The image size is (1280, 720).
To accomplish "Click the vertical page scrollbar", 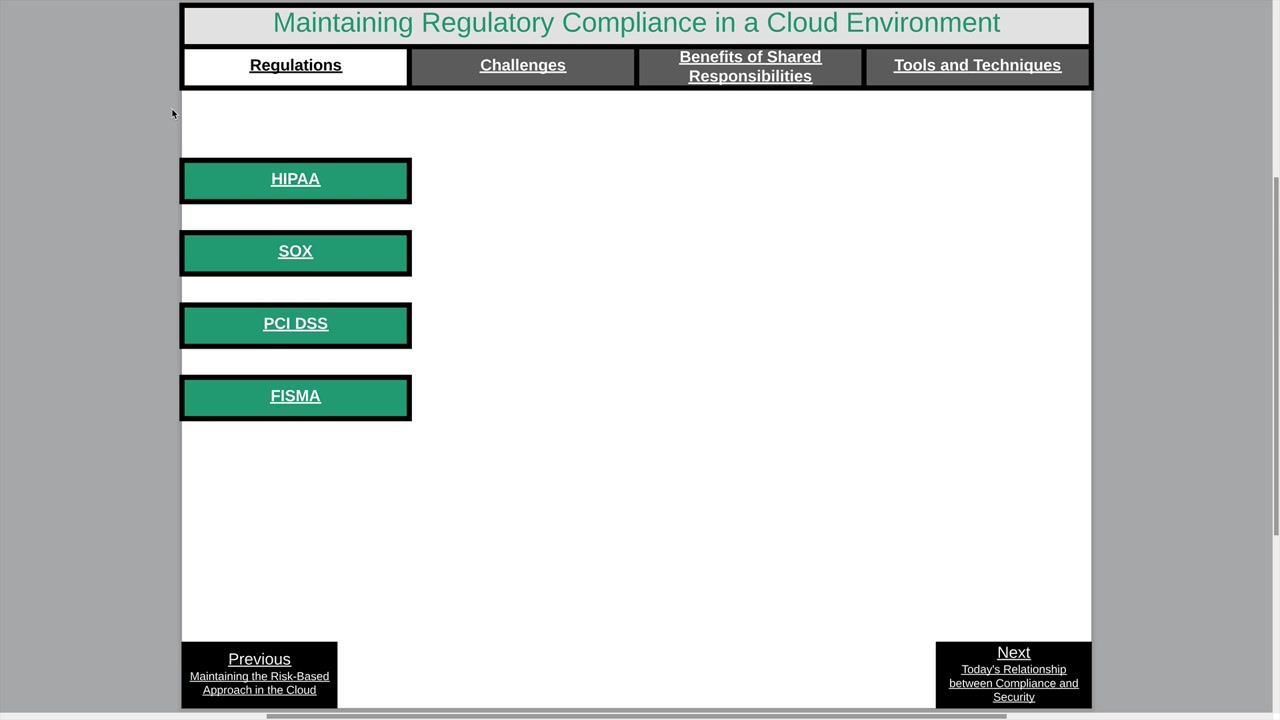I will [1275, 355].
